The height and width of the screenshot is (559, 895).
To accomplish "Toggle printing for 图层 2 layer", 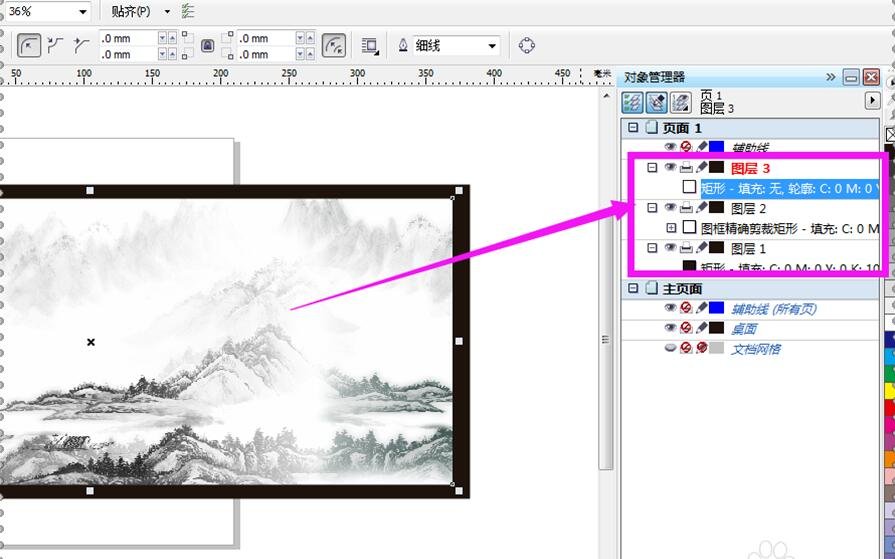I will [x=685, y=208].
